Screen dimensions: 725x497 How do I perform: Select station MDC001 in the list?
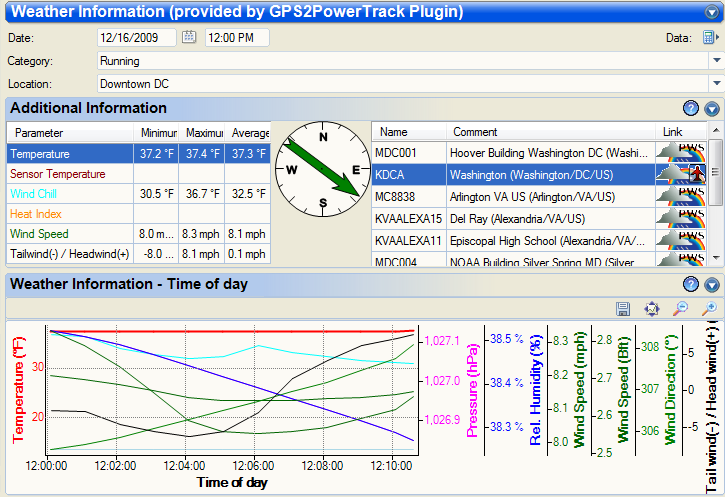539,153
